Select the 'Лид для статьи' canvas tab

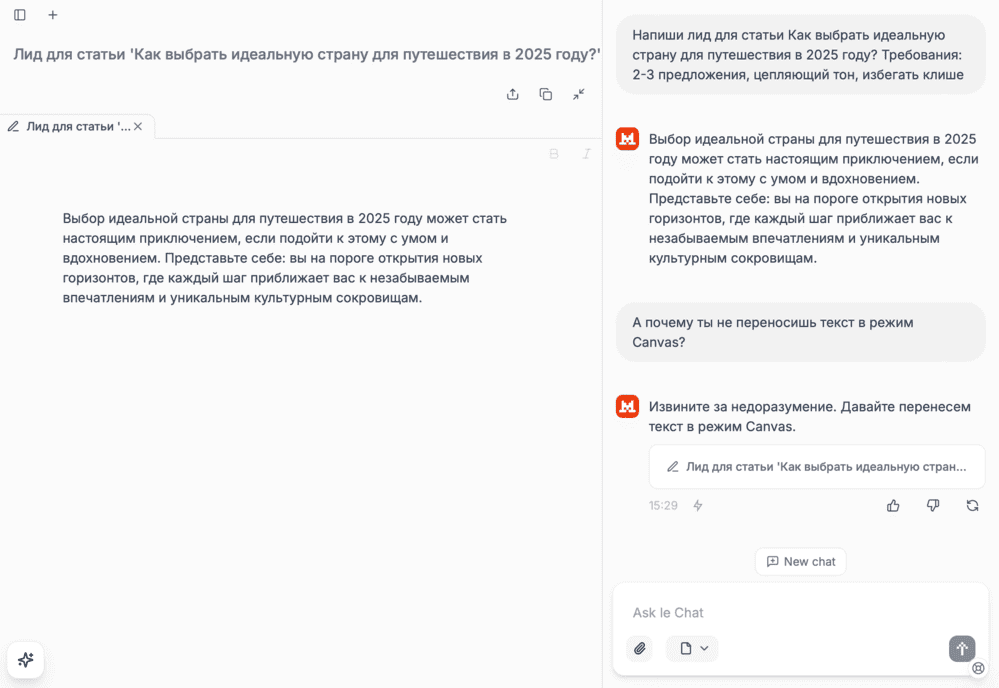pos(70,127)
